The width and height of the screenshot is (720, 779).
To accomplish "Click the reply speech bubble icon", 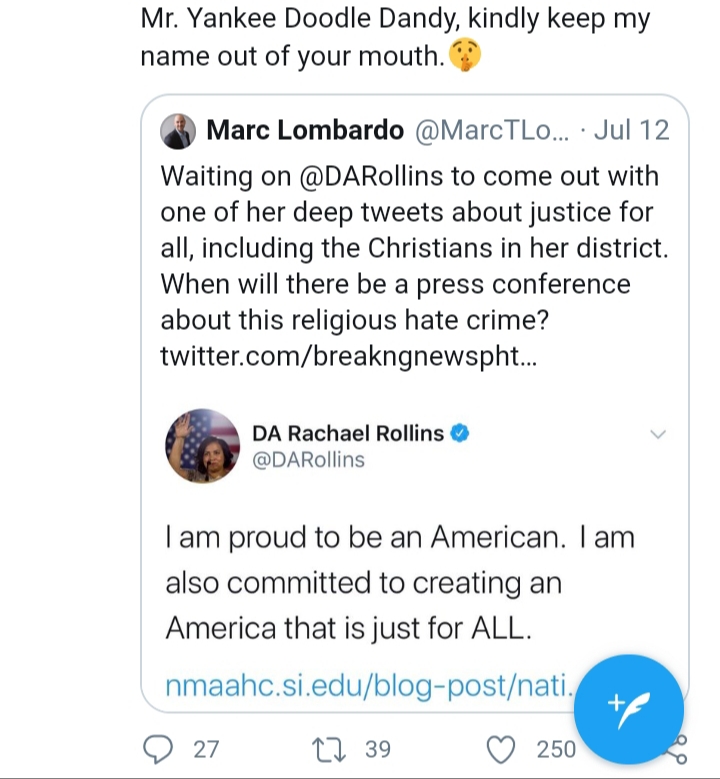I will 159,748.
